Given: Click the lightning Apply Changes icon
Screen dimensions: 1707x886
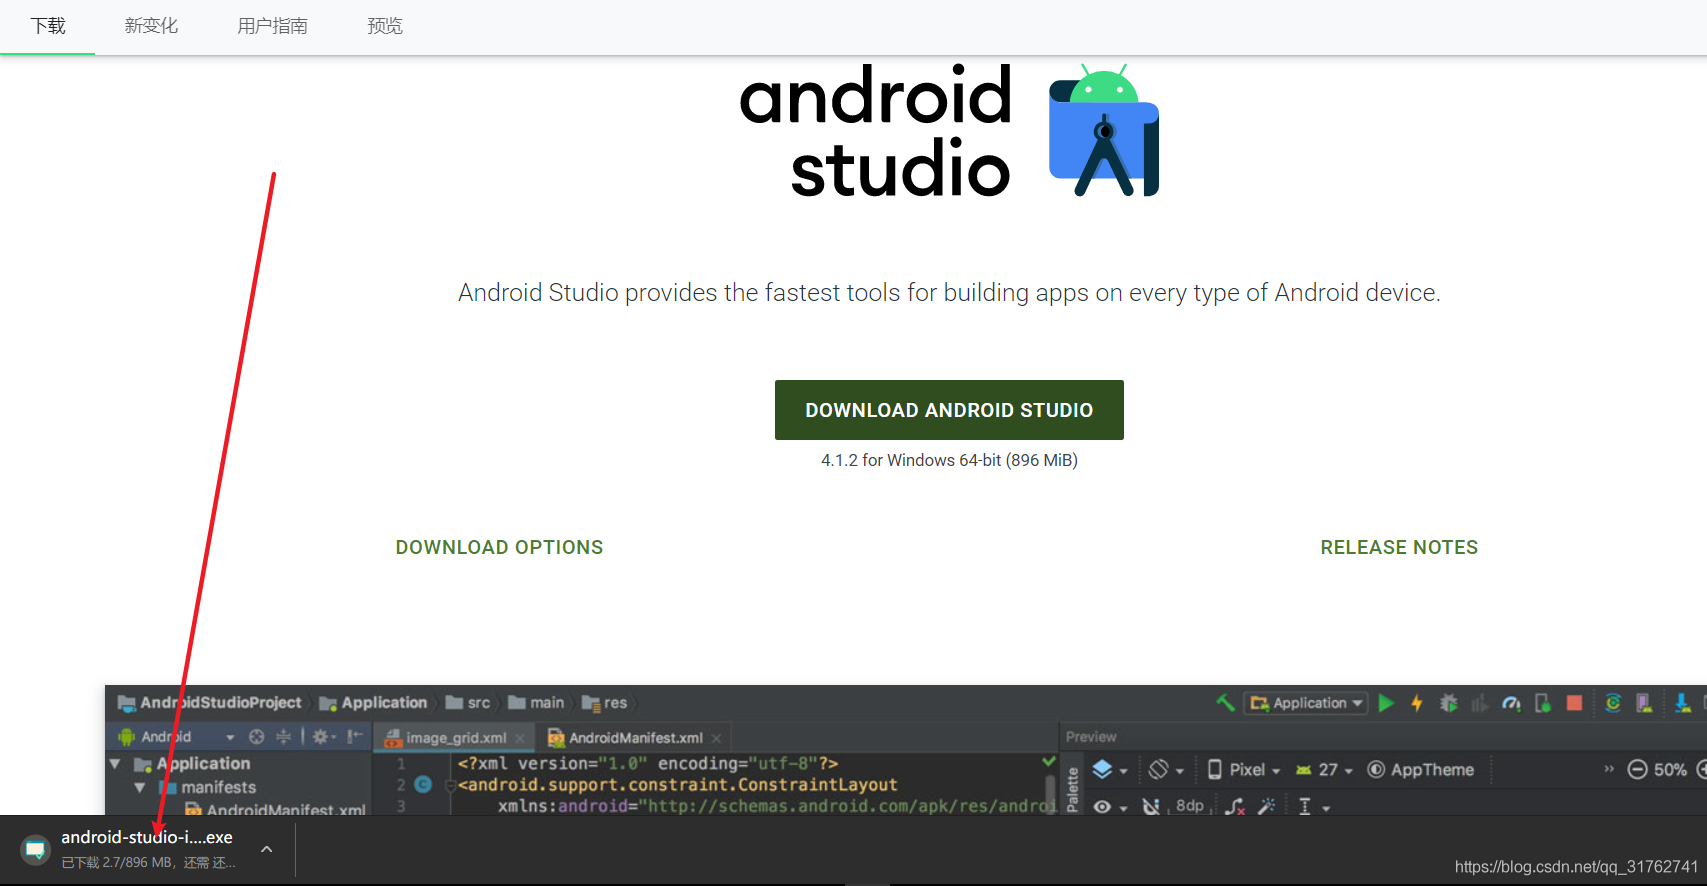Looking at the screenshot, I should (x=1416, y=703).
